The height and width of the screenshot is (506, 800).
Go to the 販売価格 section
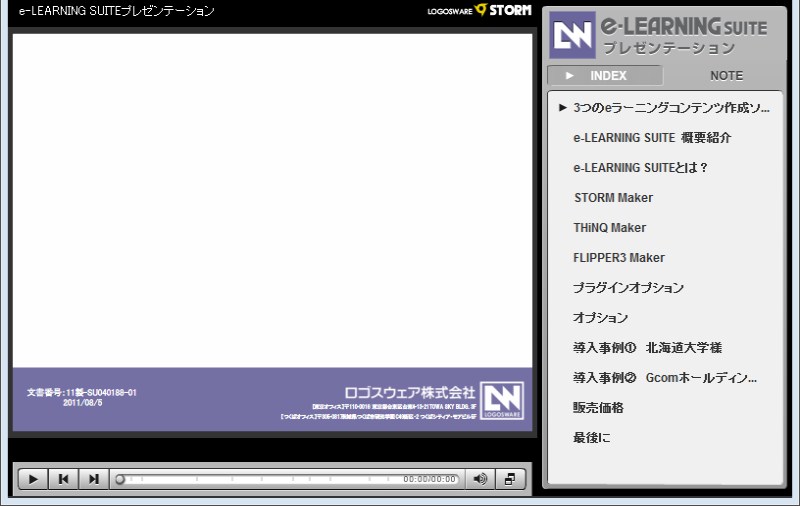pyautogui.click(x=598, y=408)
